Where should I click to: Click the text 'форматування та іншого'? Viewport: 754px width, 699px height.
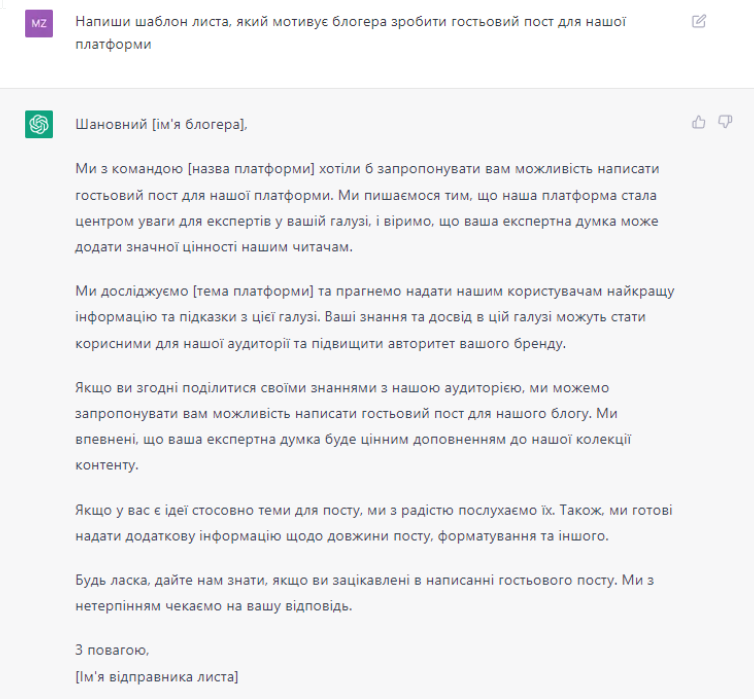pos(522,536)
